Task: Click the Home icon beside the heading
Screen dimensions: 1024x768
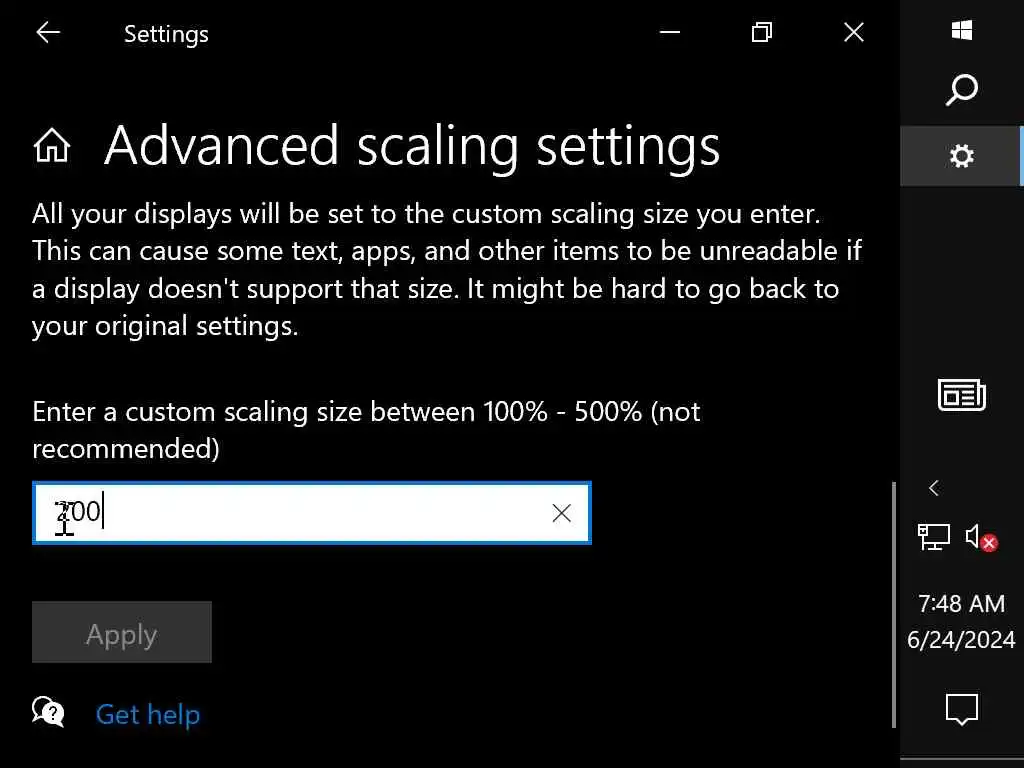Action: [x=52, y=146]
